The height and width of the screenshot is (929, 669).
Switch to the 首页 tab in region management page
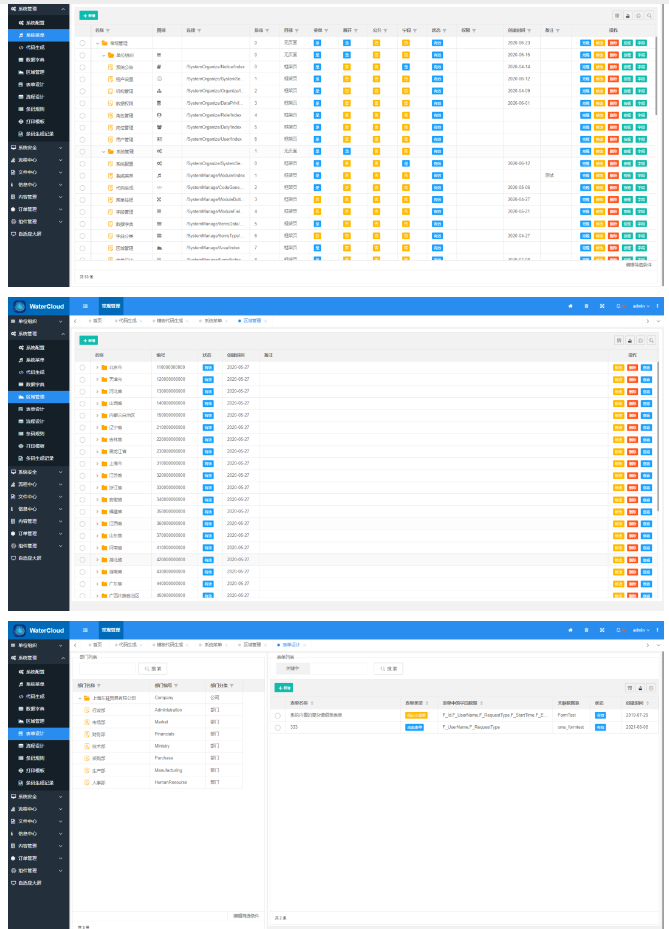tap(97, 321)
